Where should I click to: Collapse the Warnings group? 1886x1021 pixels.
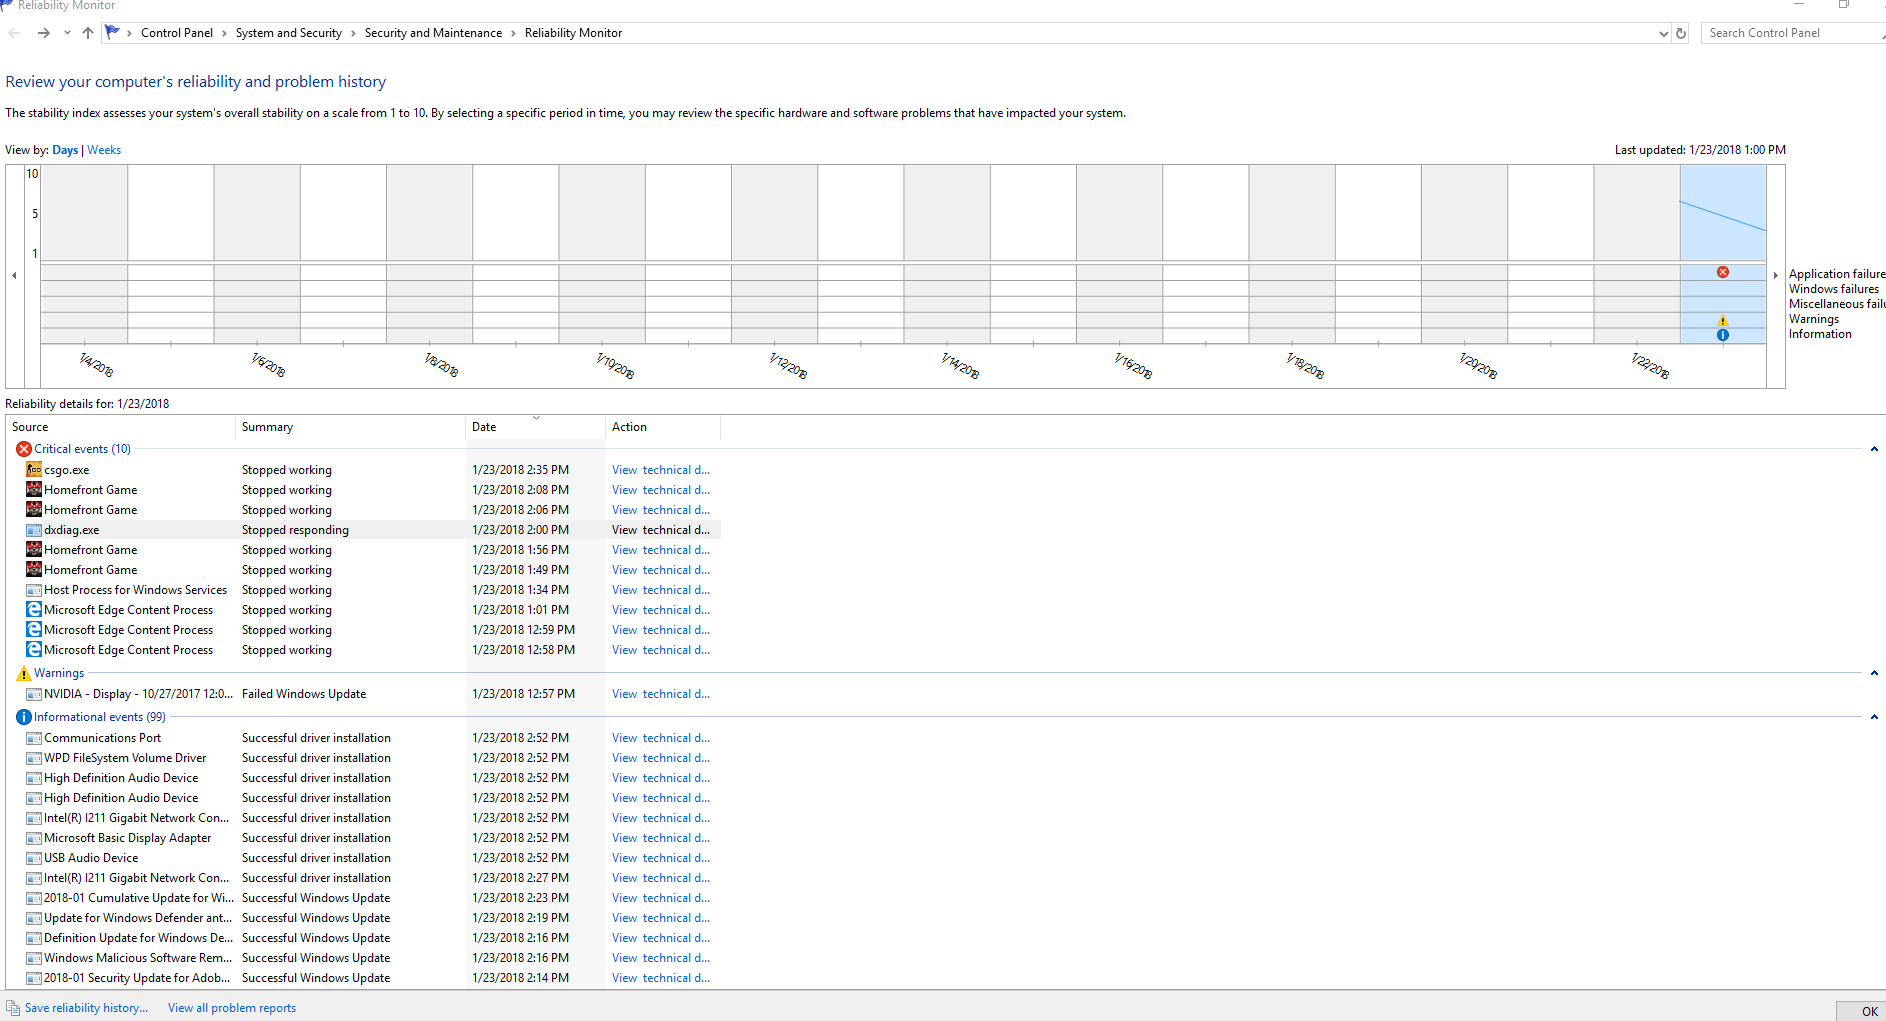(x=1874, y=673)
